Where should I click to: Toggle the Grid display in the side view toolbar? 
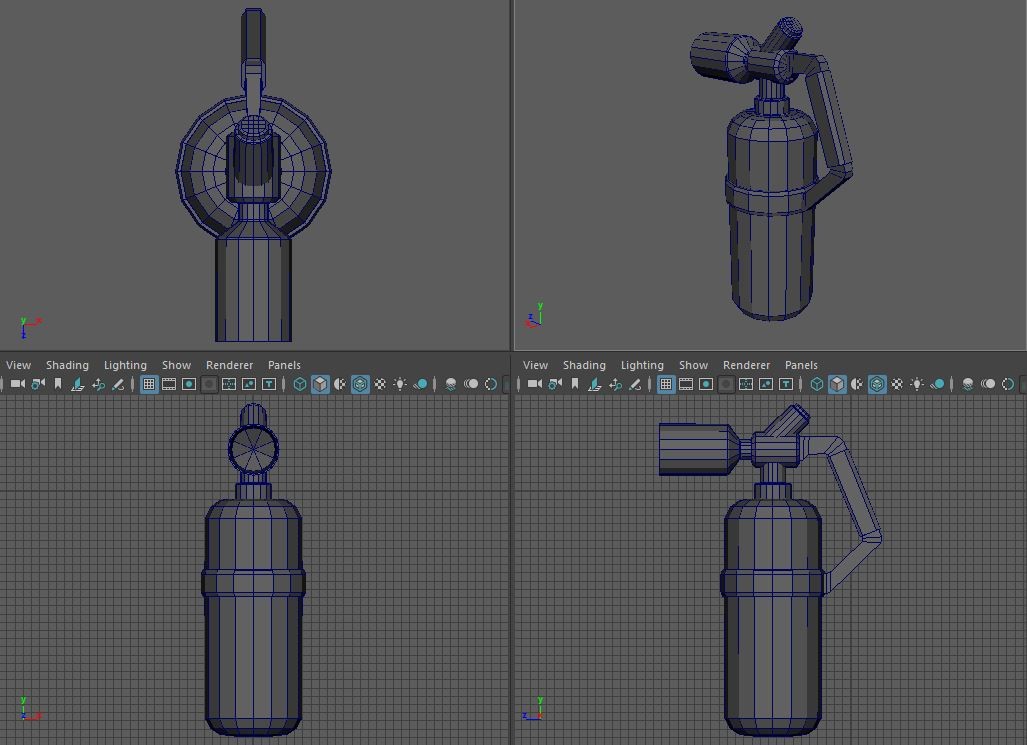pos(665,384)
